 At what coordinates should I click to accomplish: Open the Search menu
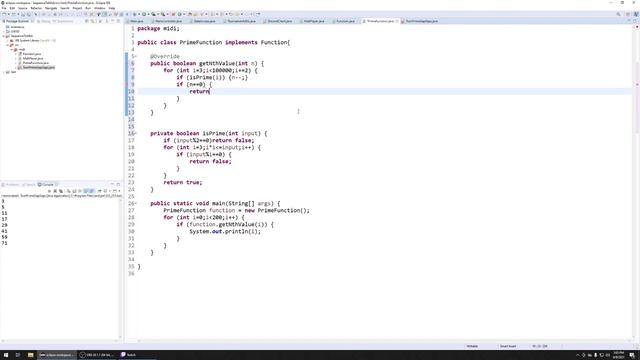pos(65,8)
